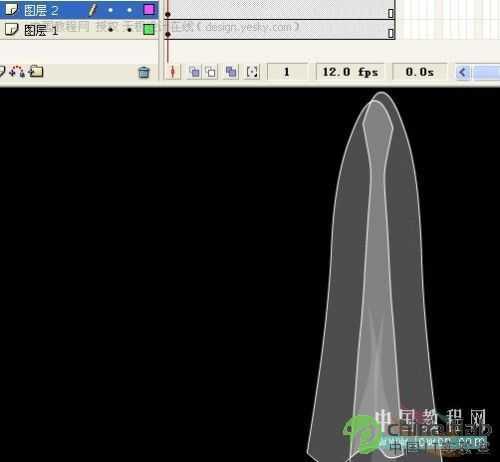Enable Onion Skin Outlines
The height and width of the screenshot is (462, 500).
click(x=211, y=72)
